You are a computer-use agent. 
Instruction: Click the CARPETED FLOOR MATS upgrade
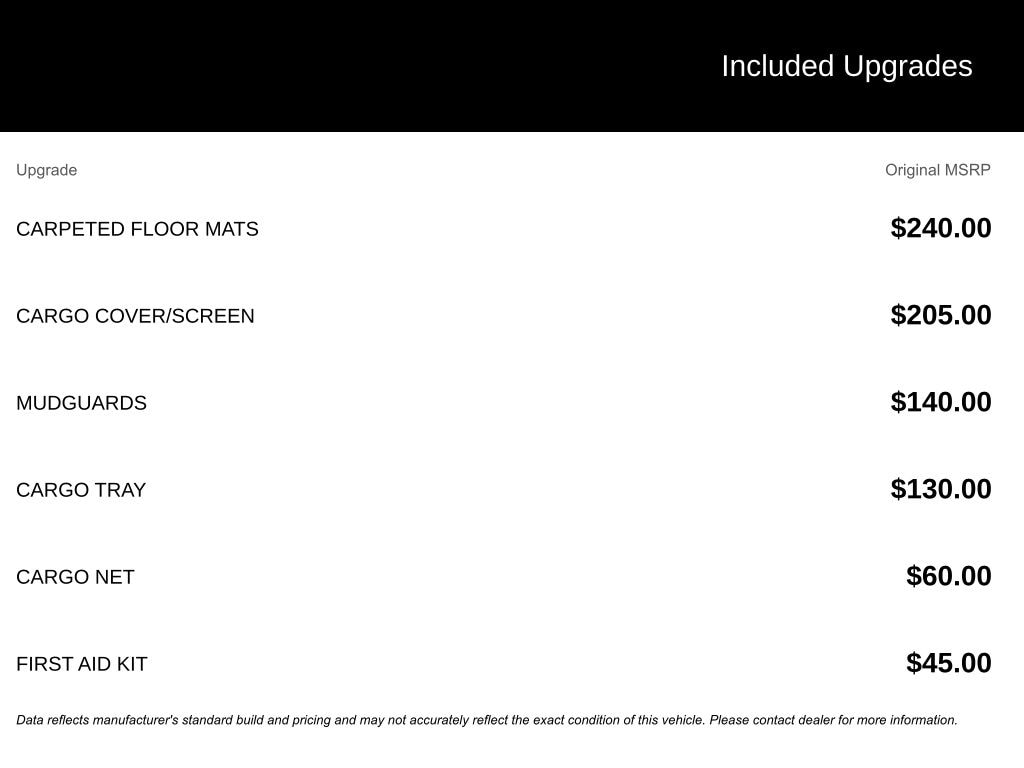pos(137,229)
